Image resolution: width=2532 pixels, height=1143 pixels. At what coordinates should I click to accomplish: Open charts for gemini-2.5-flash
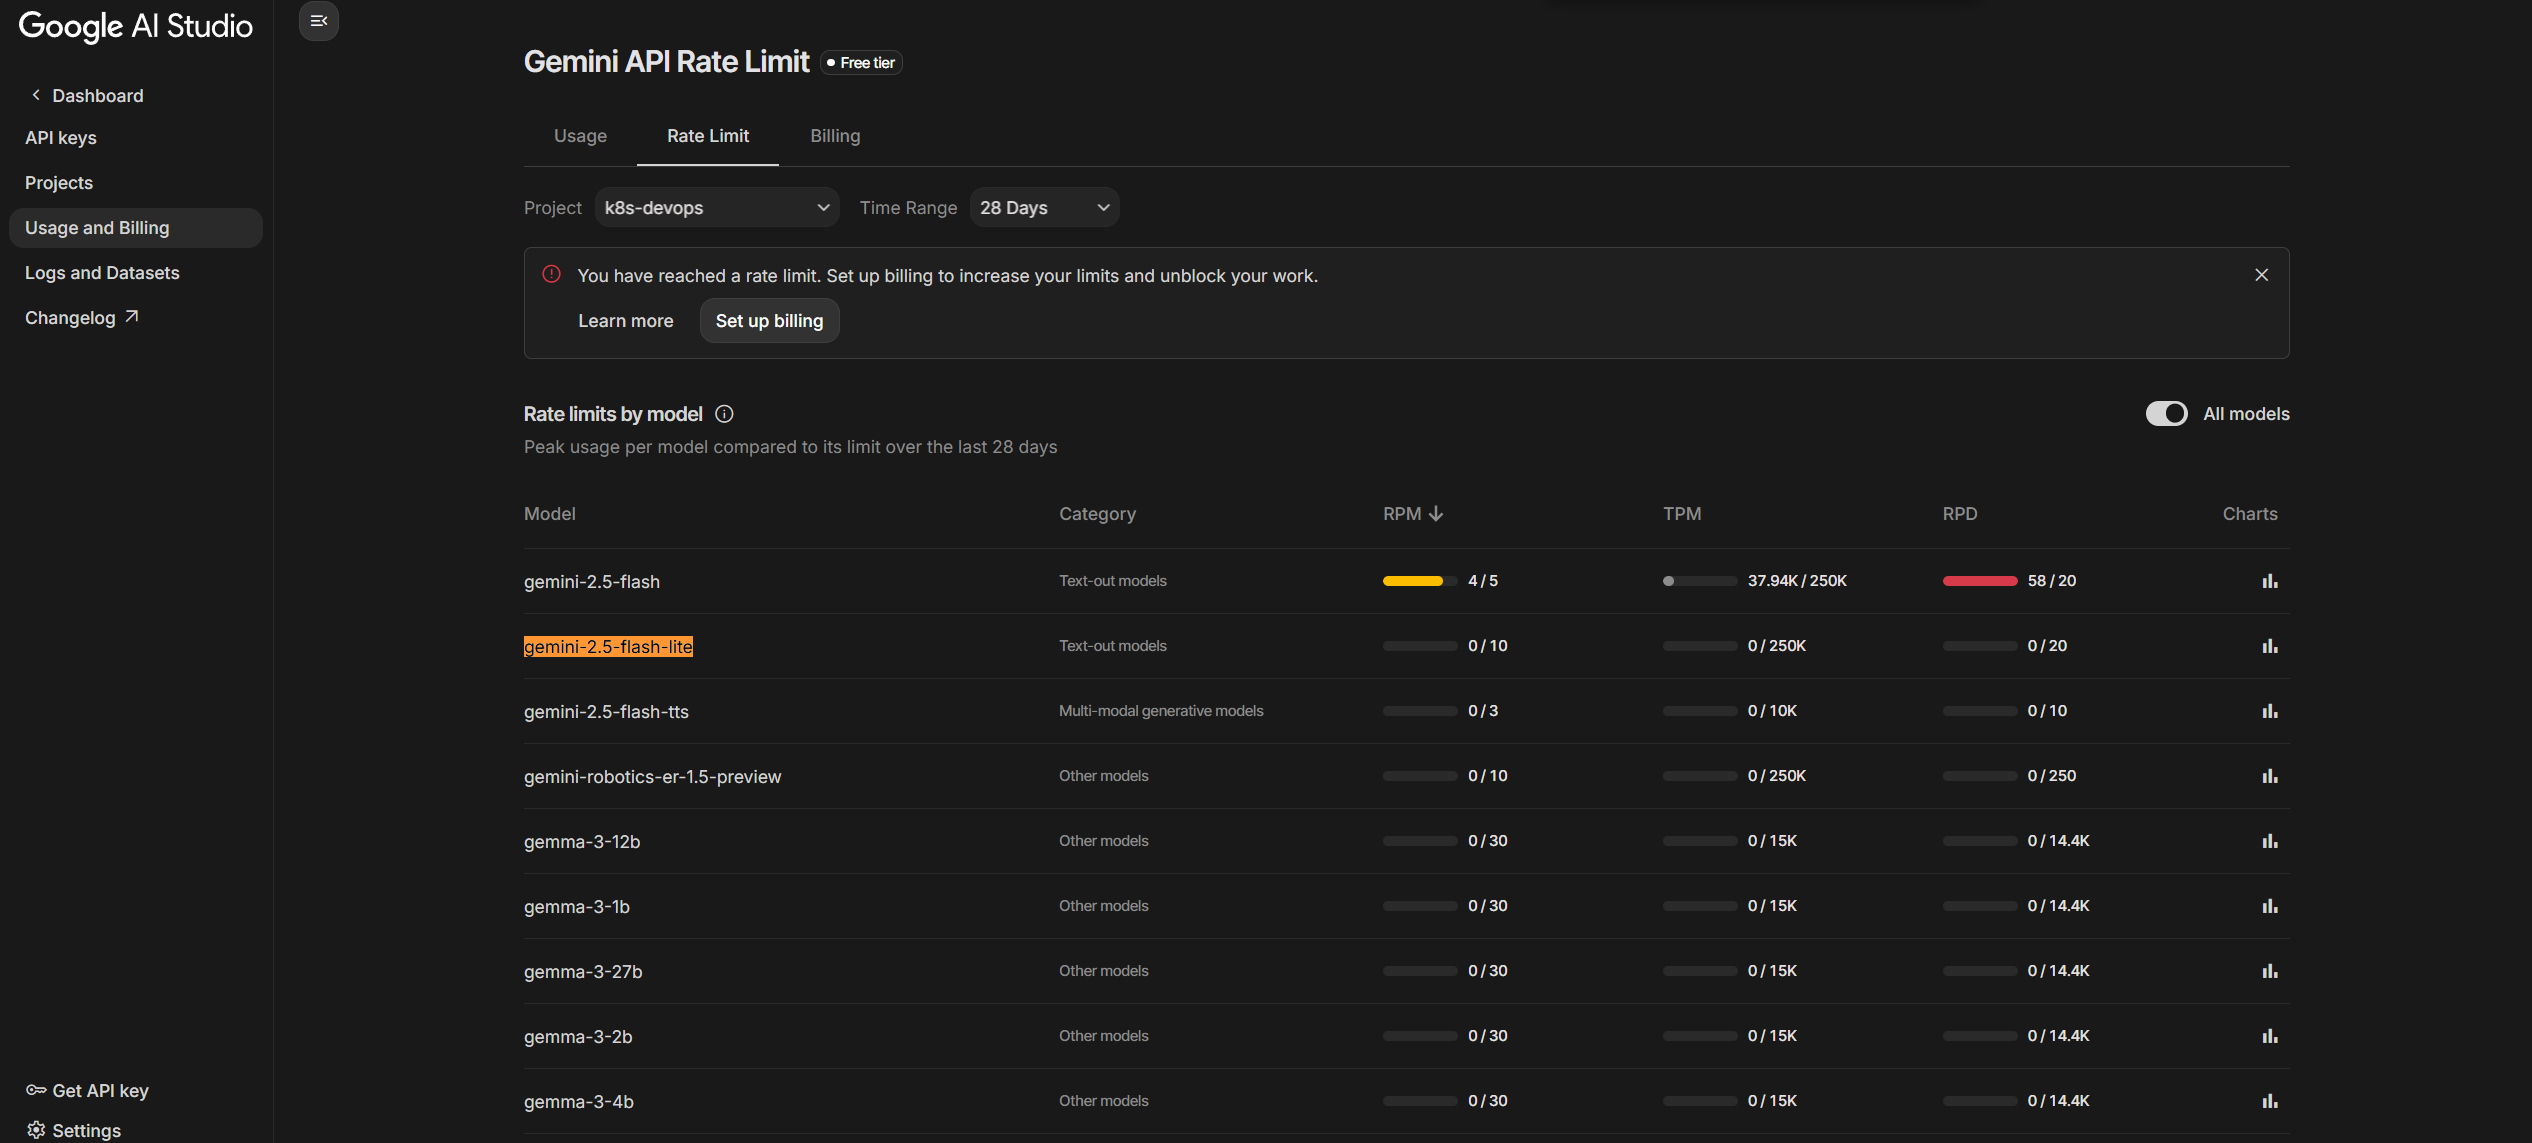2269,581
